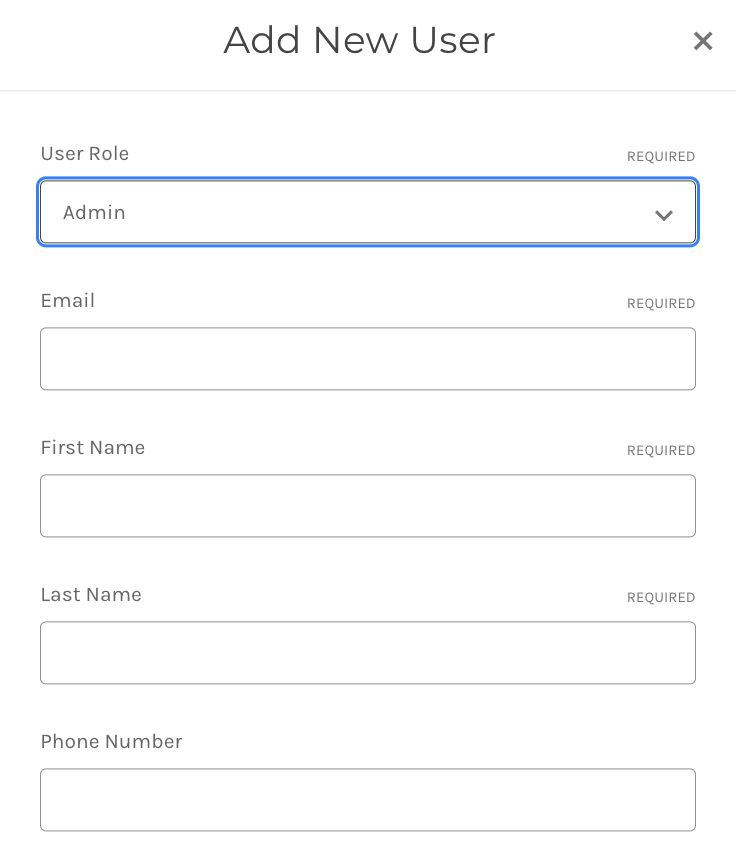Activate the Phone Number input box
736x864 pixels.
[368, 800]
